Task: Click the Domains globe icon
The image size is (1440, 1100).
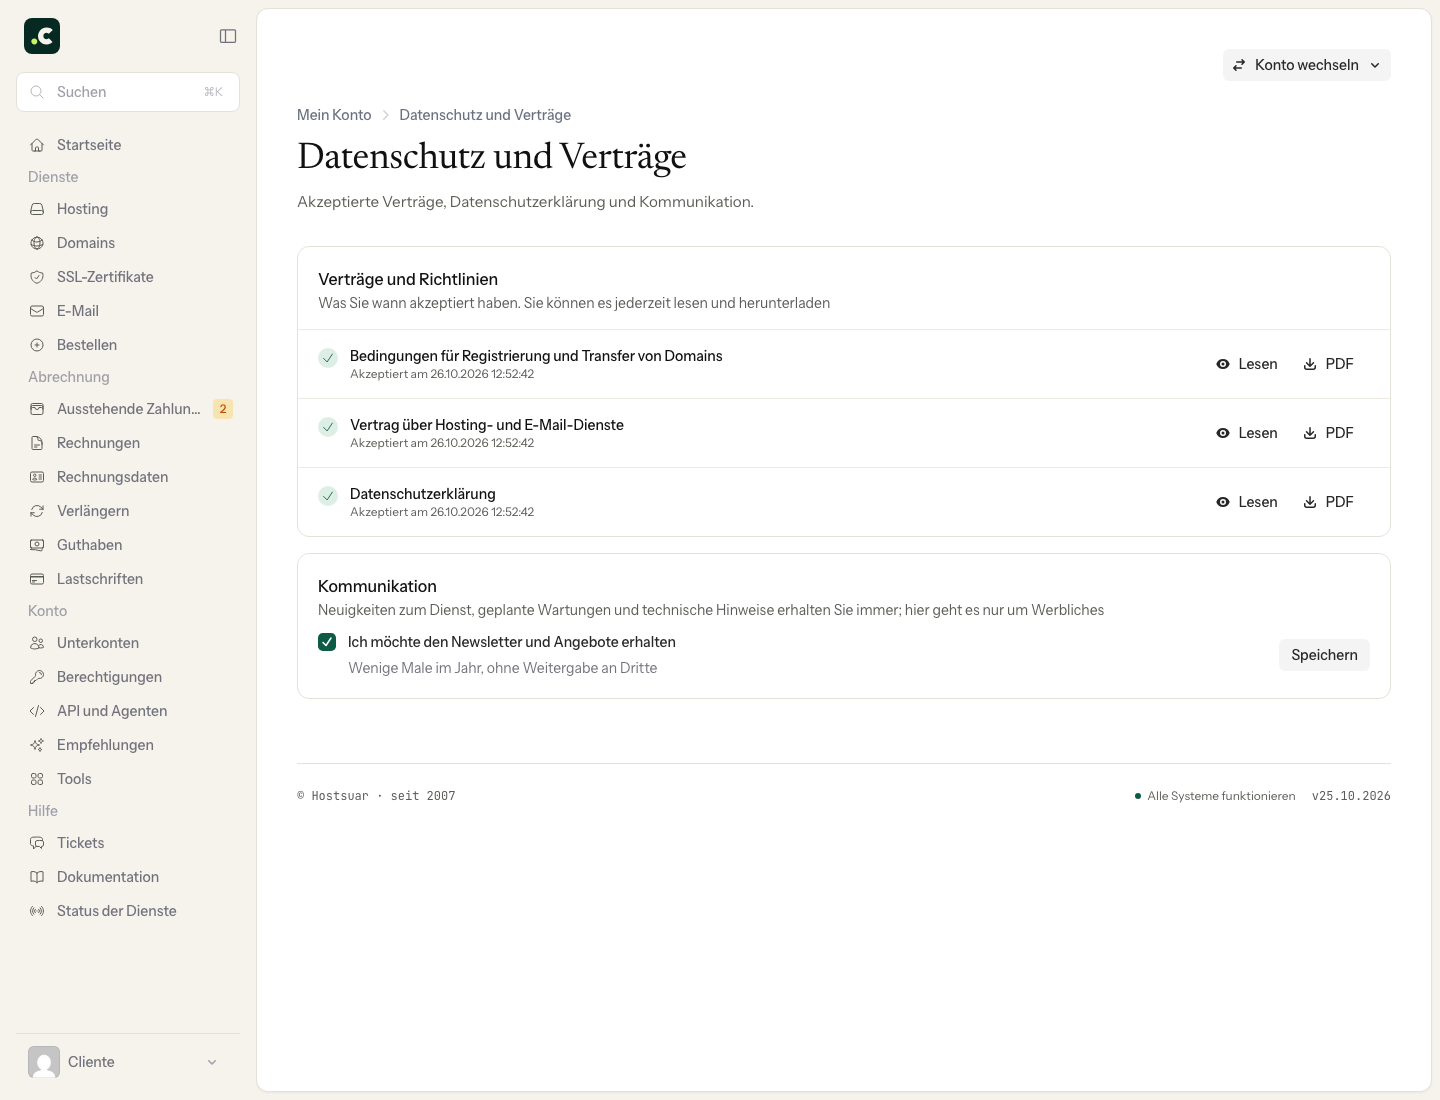Action: click(37, 243)
